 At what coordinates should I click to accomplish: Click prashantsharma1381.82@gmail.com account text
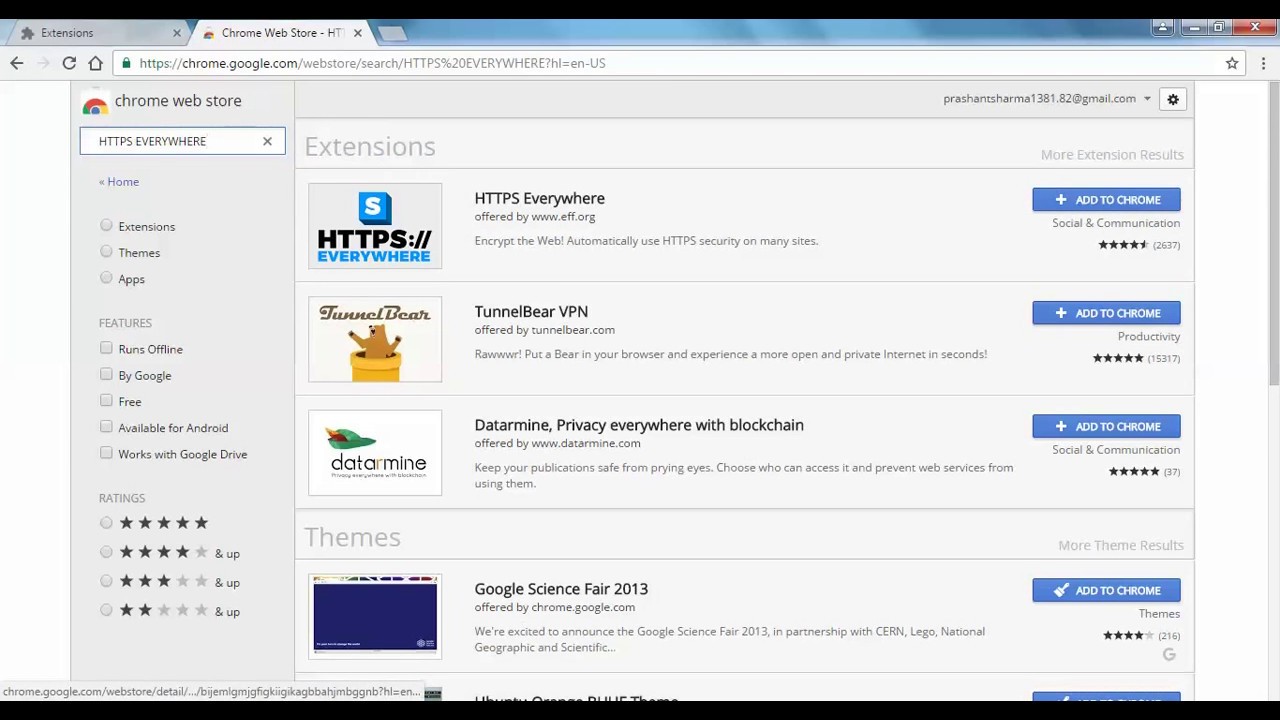click(1039, 99)
